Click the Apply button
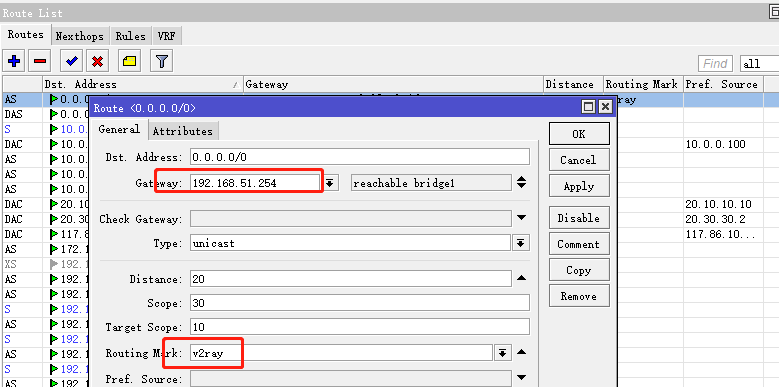The image size is (779, 387). (x=579, y=186)
